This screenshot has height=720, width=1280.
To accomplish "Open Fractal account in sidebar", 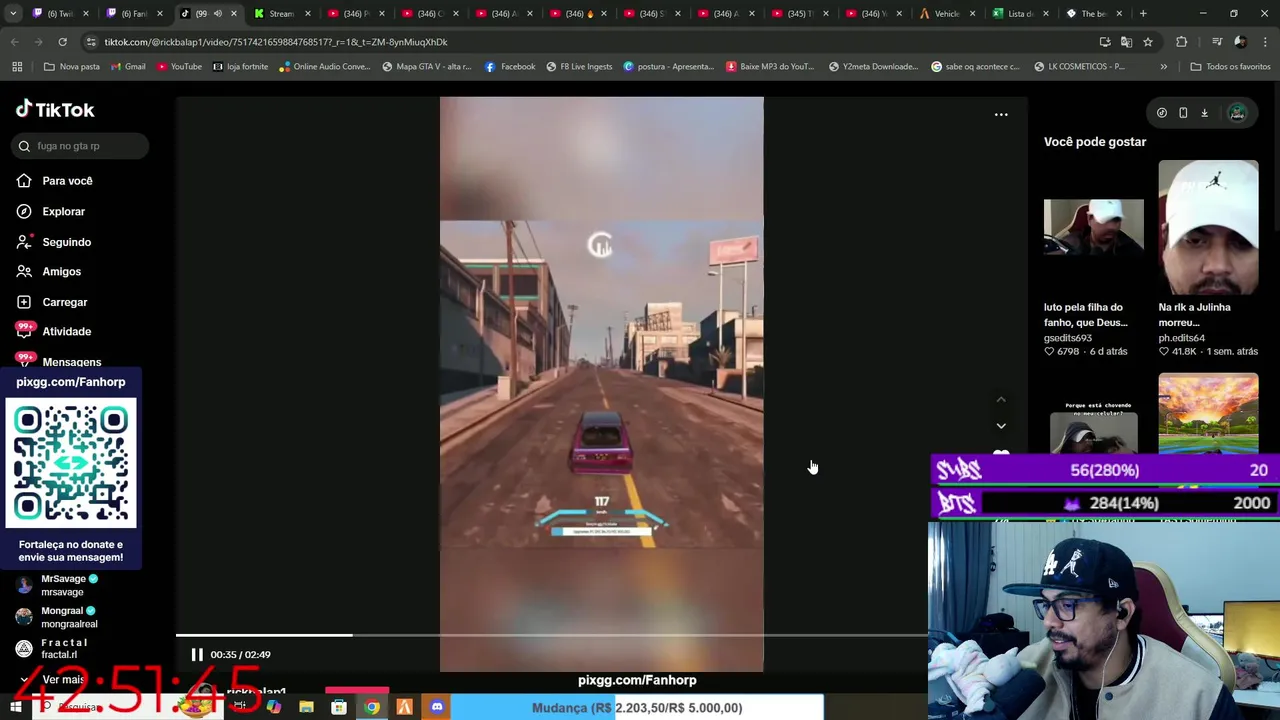I will point(65,648).
